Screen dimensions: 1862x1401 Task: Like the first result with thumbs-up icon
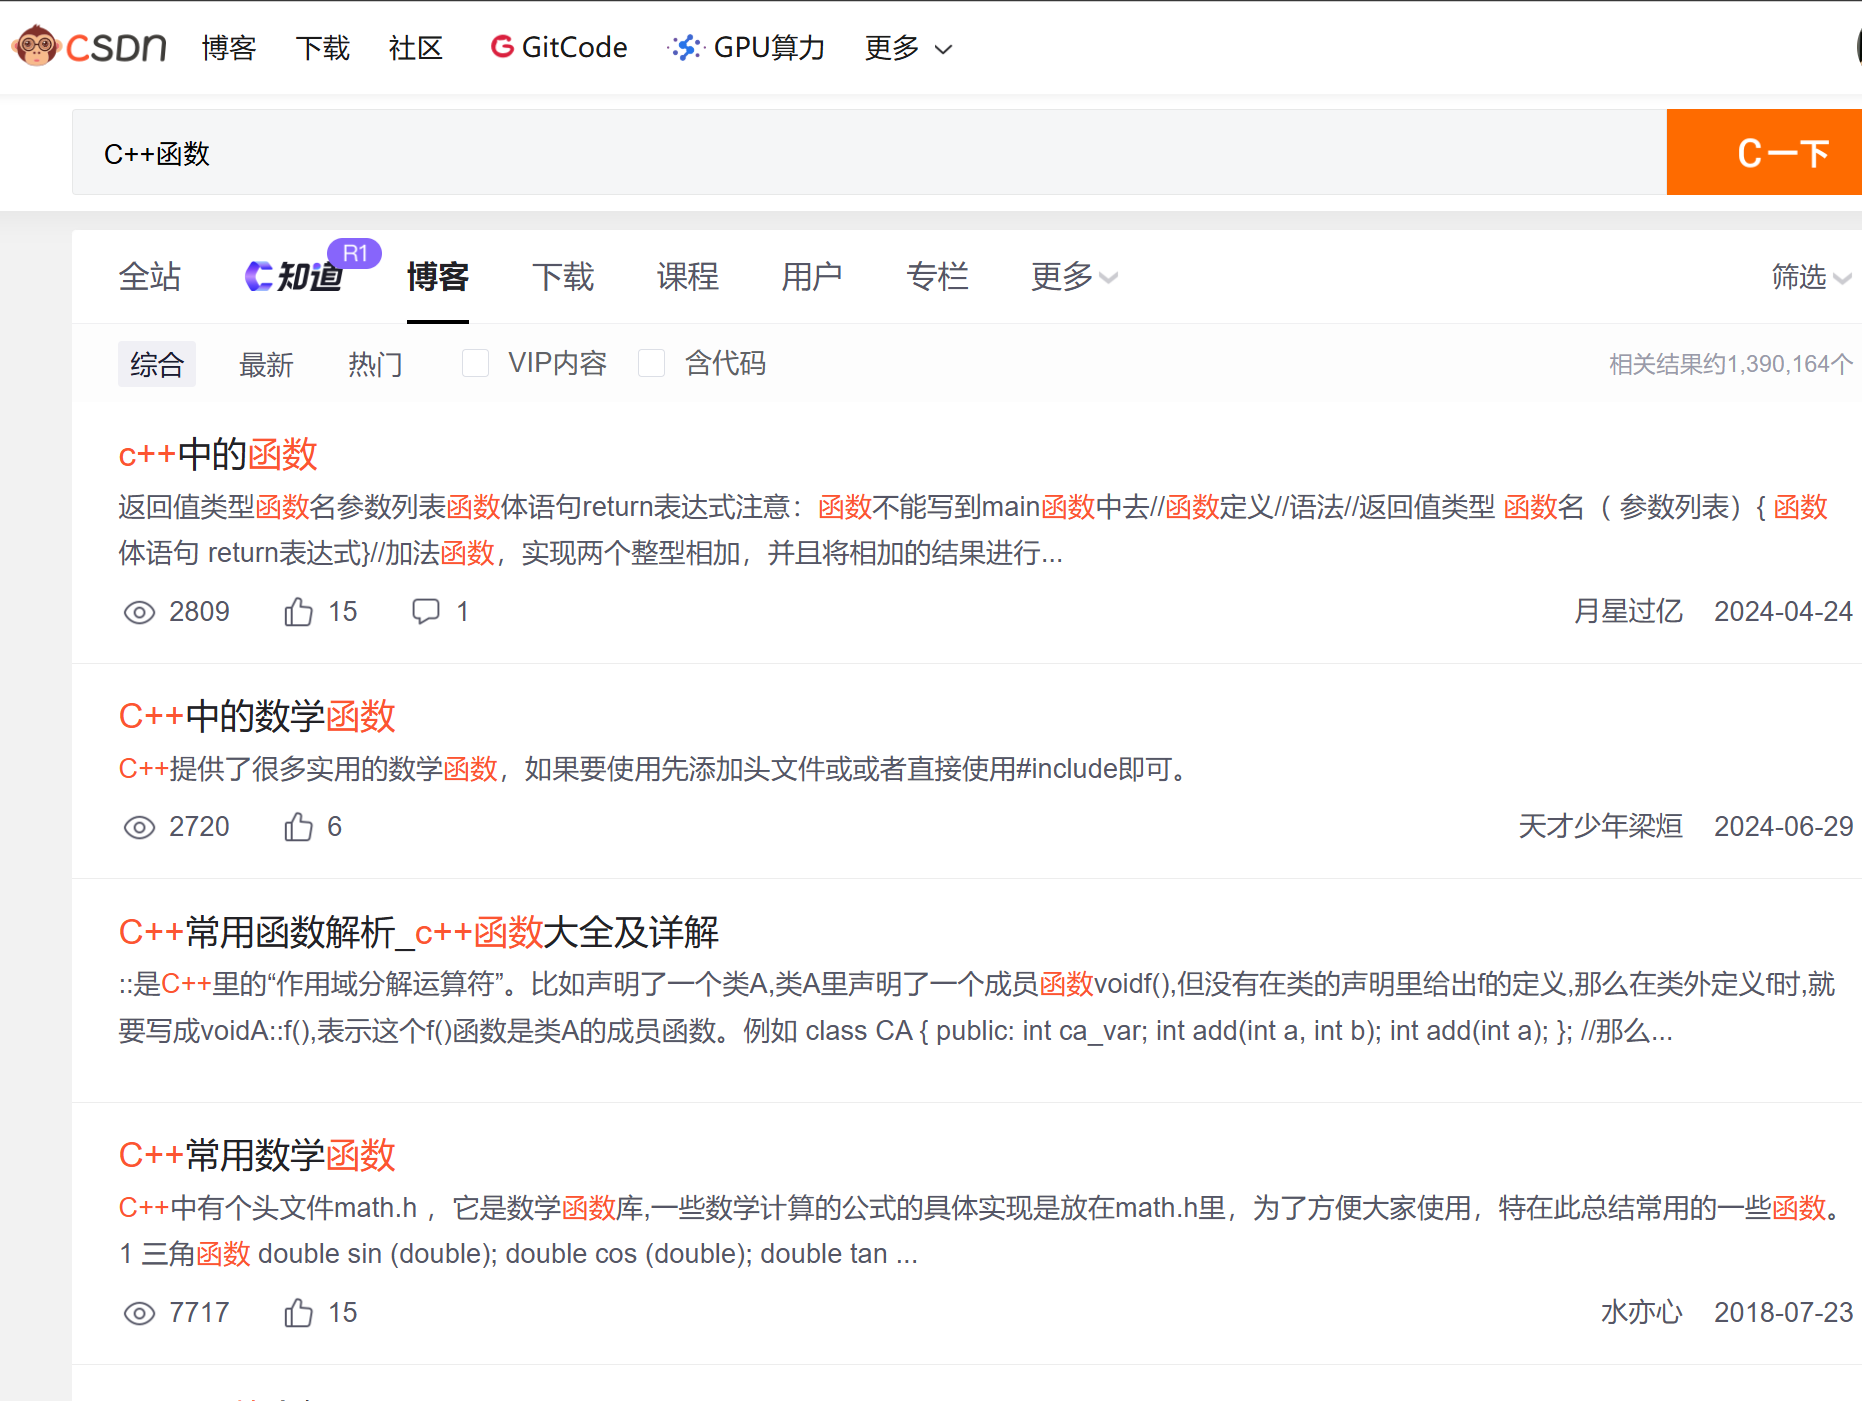pyautogui.click(x=298, y=612)
